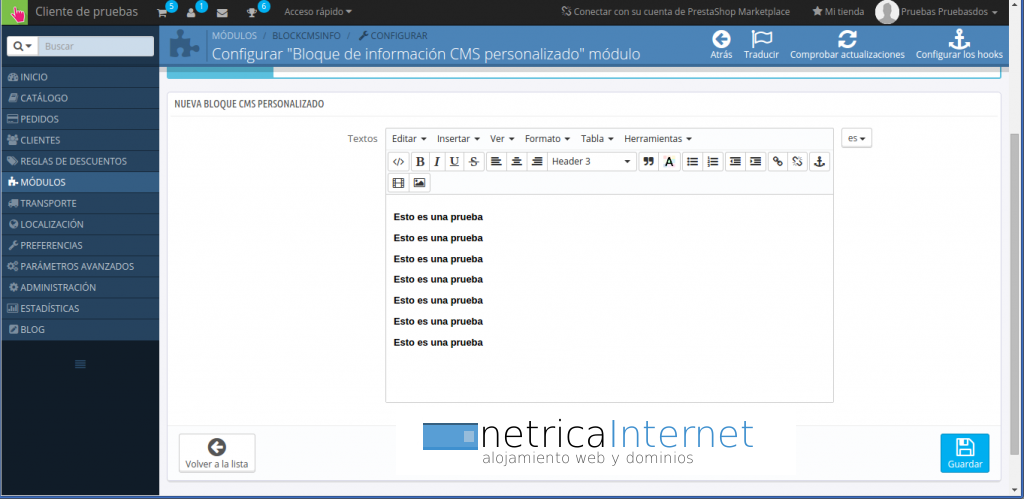Expand Acceso rápido dropdown
Screen dimensions: 1024x499
[318, 12]
